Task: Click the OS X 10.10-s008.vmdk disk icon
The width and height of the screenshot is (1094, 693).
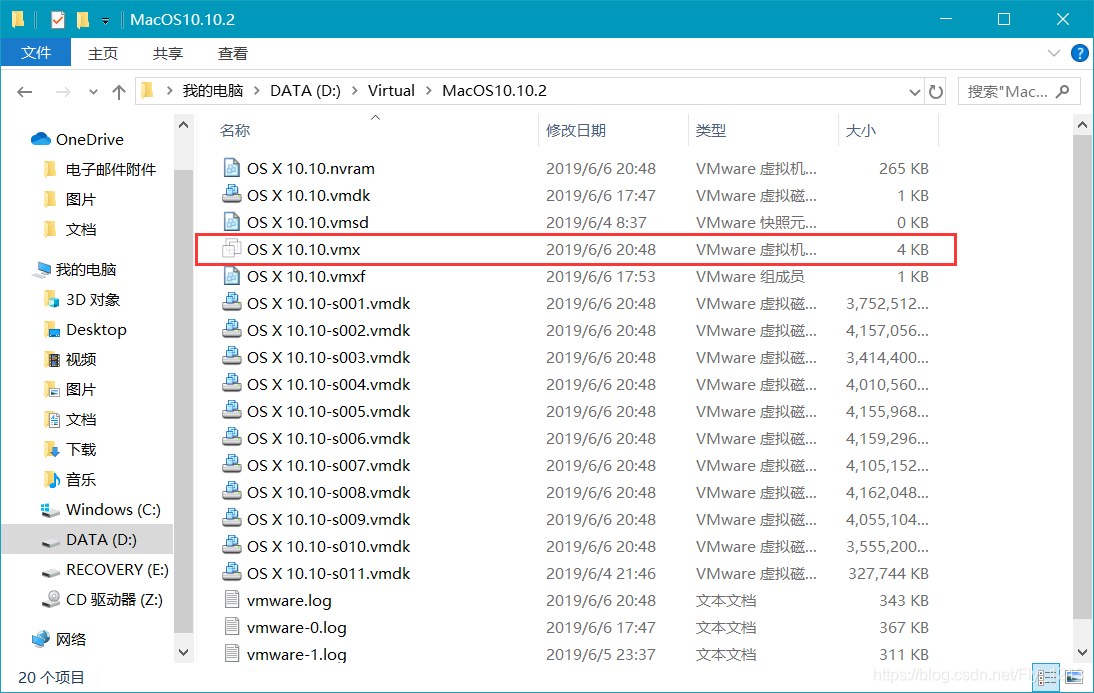Action: [x=231, y=491]
